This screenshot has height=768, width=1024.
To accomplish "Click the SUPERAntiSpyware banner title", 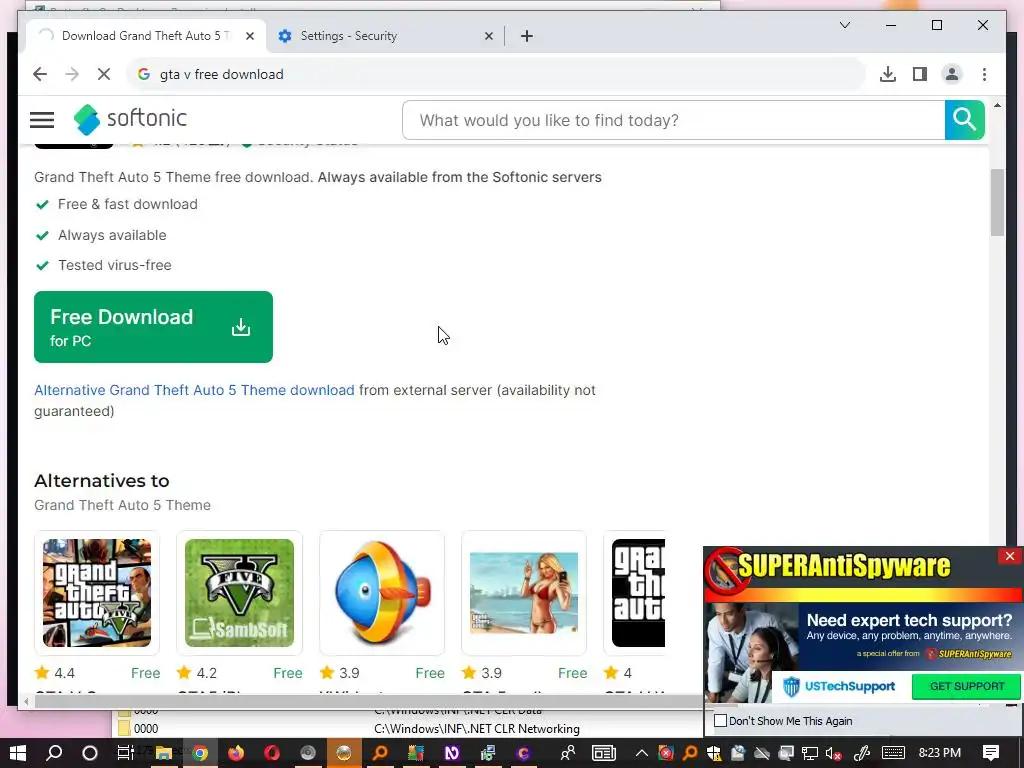I will (x=844, y=566).
